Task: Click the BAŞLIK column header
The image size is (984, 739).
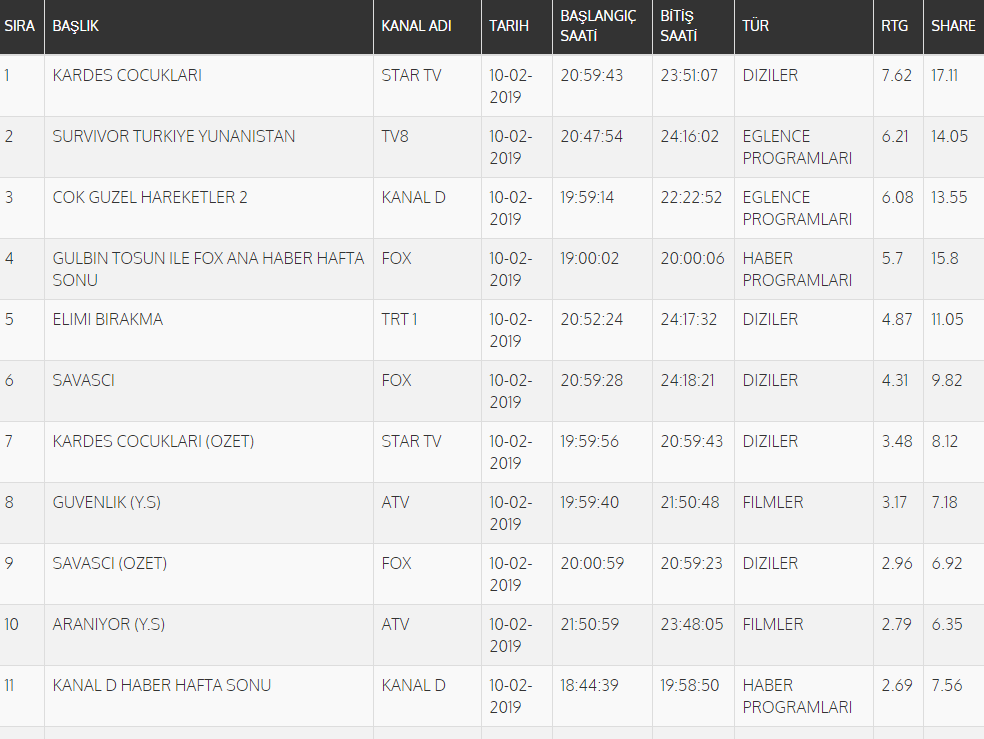Action: click(x=76, y=26)
